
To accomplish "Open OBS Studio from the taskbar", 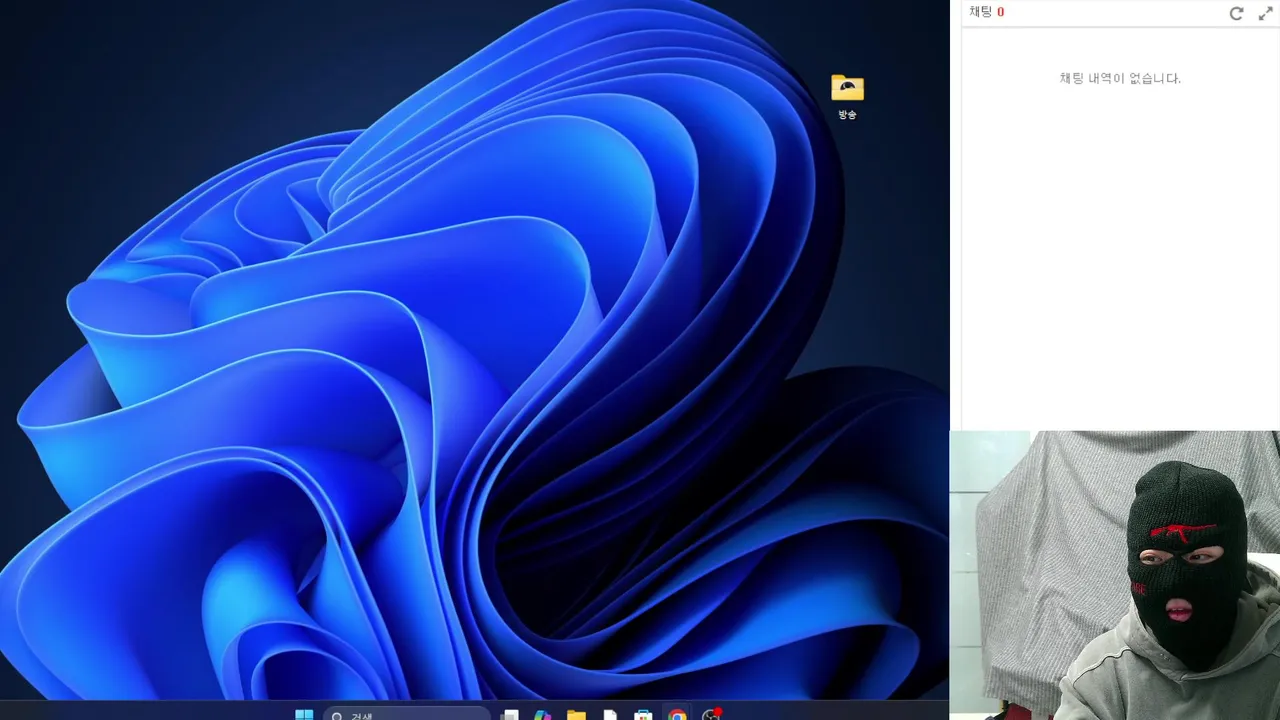I will 711,714.
